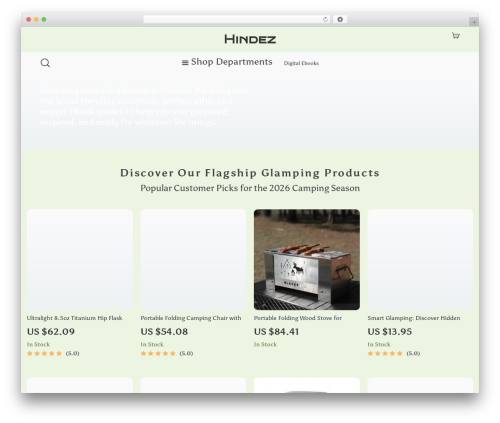Click the round button right of the address bar
500x423 pixels.
(340, 20)
